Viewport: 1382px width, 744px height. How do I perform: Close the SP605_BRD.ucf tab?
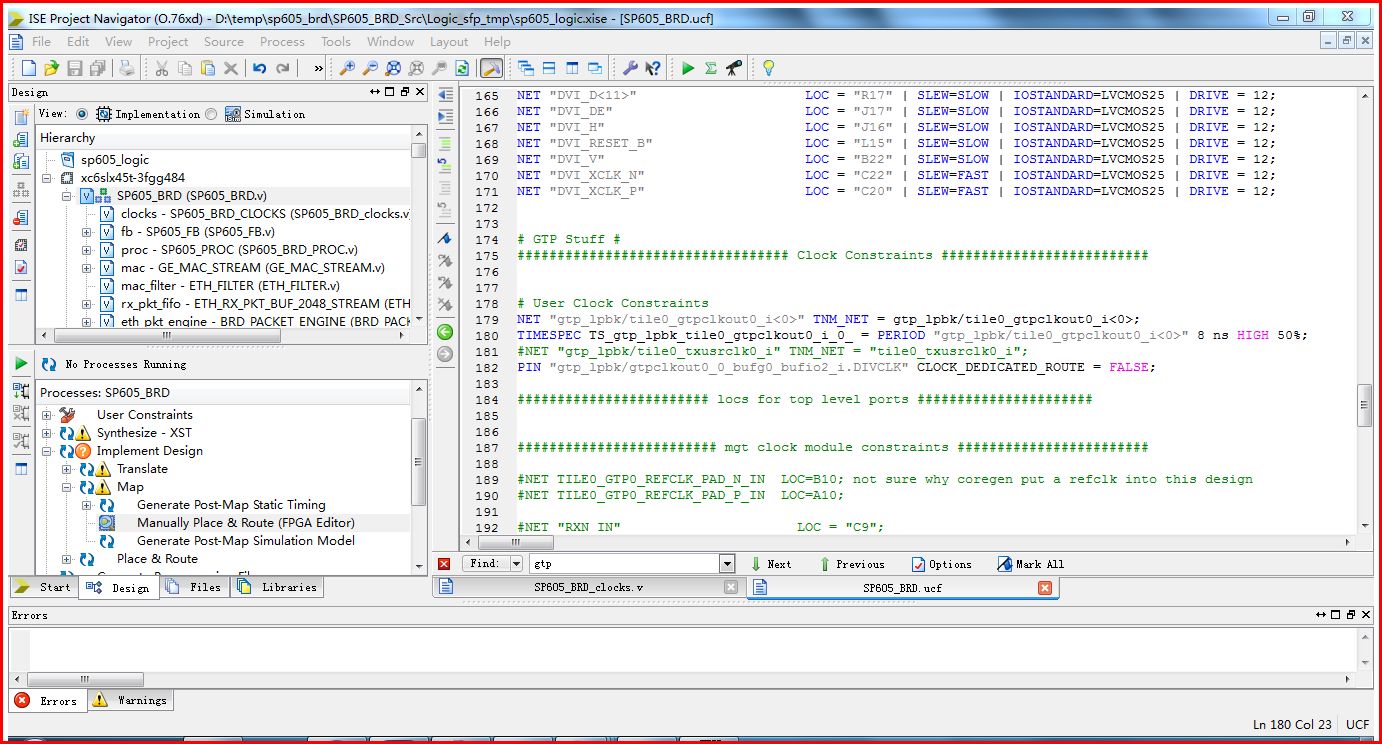click(x=1045, y=588)
